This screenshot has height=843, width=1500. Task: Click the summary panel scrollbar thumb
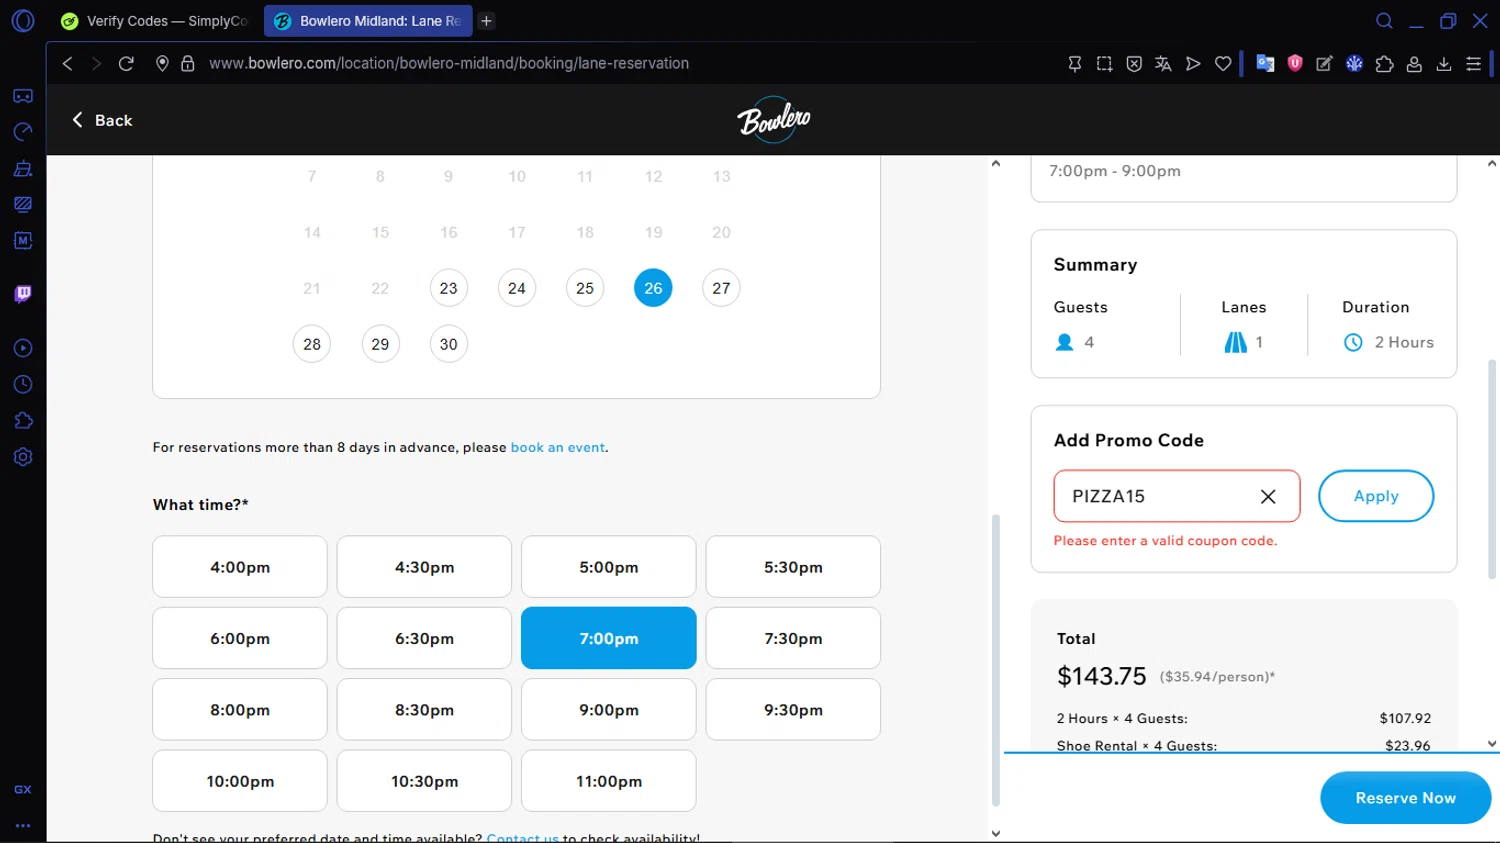click(1492, 470)
